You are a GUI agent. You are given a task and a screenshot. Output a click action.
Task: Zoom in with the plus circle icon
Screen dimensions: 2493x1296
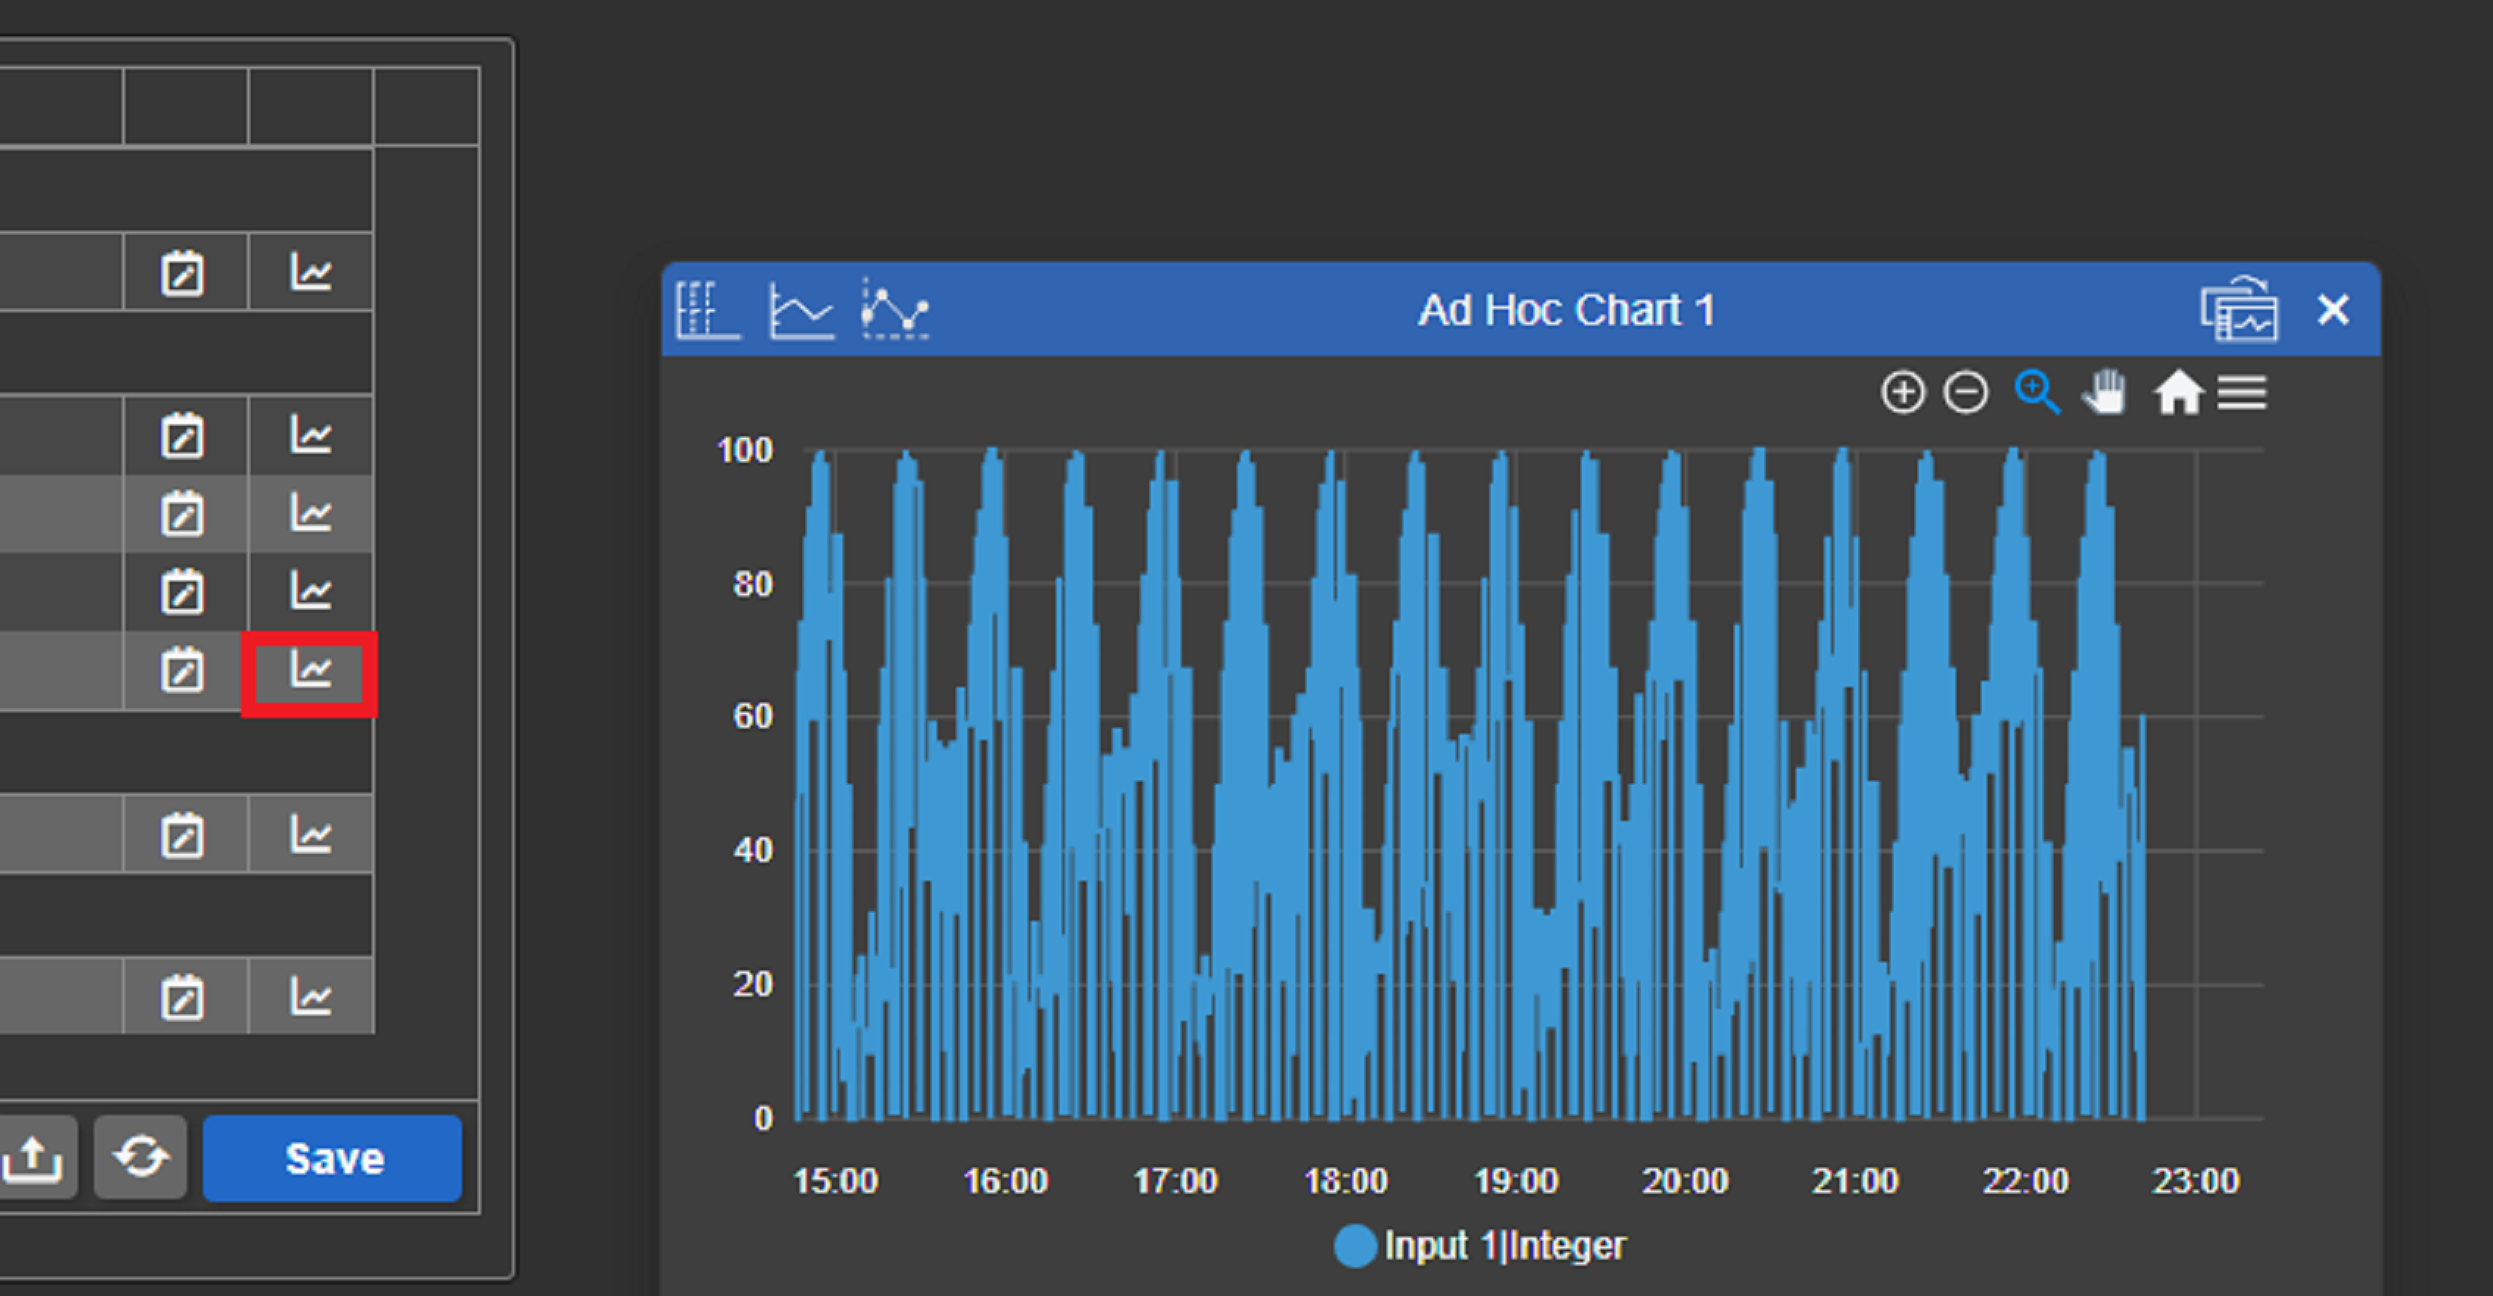pyautogui.click(x=1902, y=392)
